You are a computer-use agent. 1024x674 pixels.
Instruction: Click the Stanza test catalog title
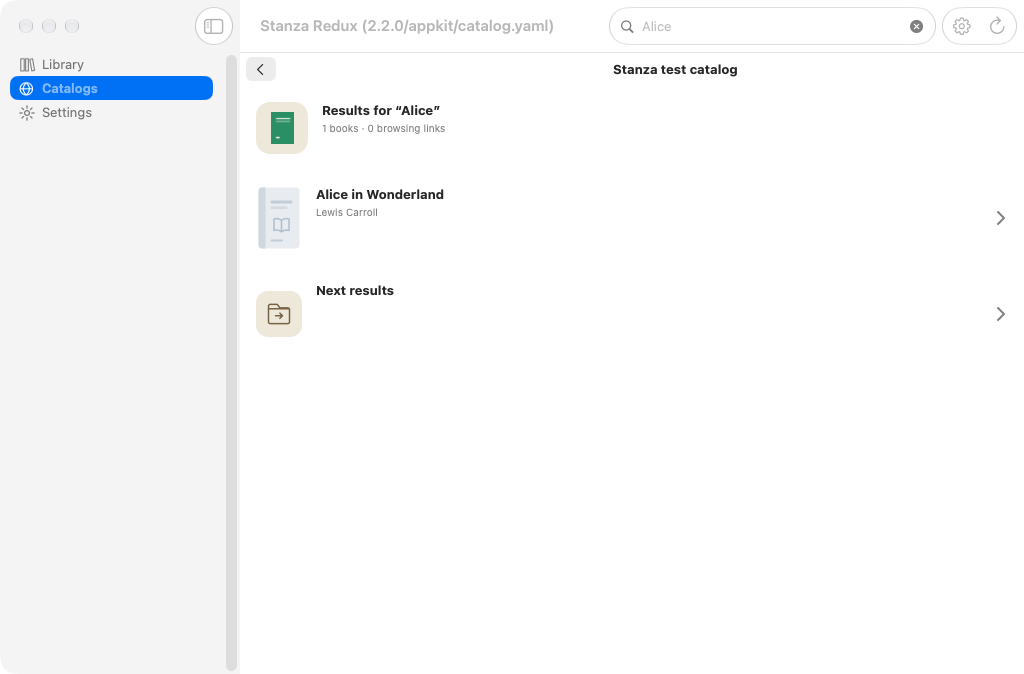[x=675, y=70]
